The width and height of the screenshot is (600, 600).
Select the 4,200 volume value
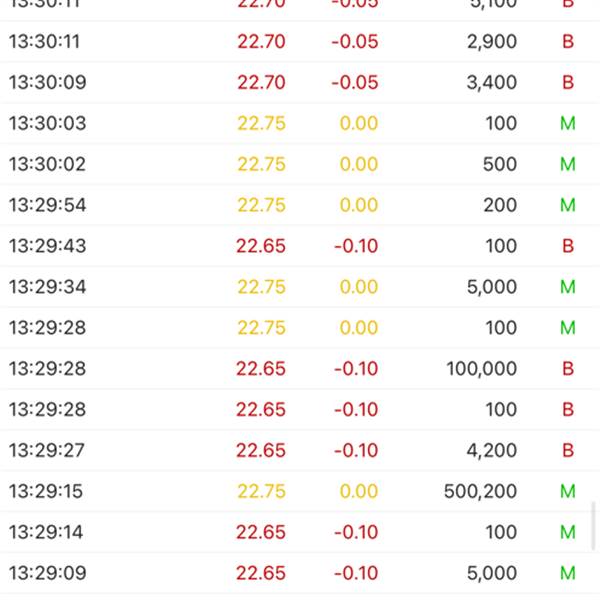tap(491, 451)
